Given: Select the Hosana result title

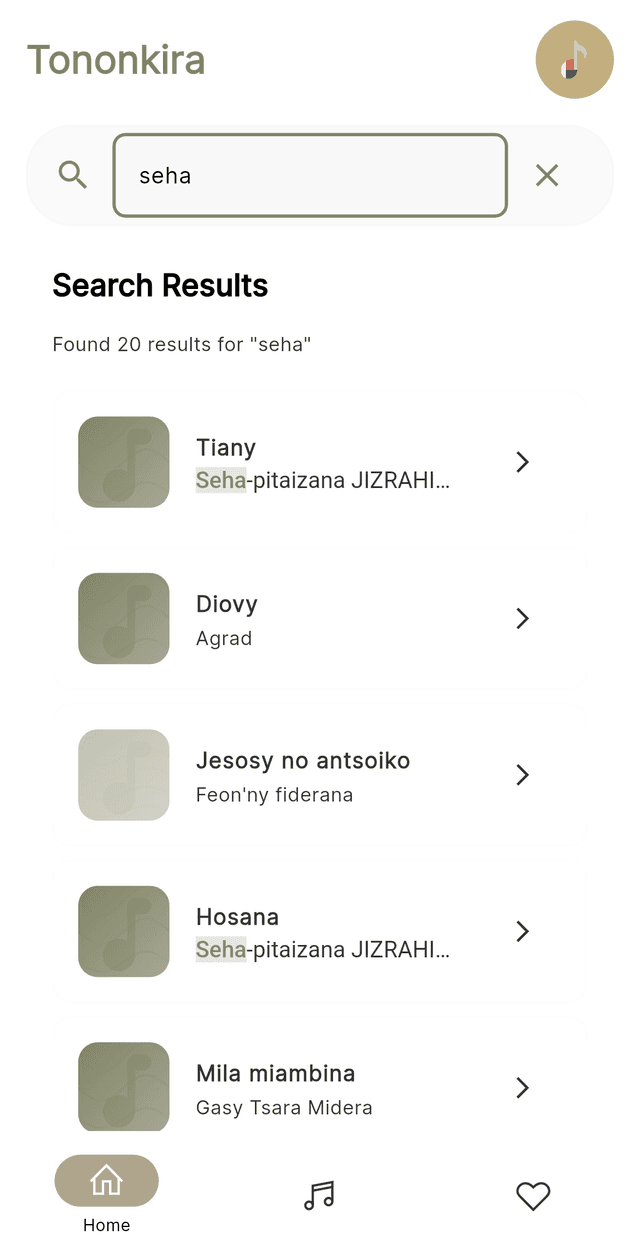Looking at the screenshot, I should coord(237,917).
